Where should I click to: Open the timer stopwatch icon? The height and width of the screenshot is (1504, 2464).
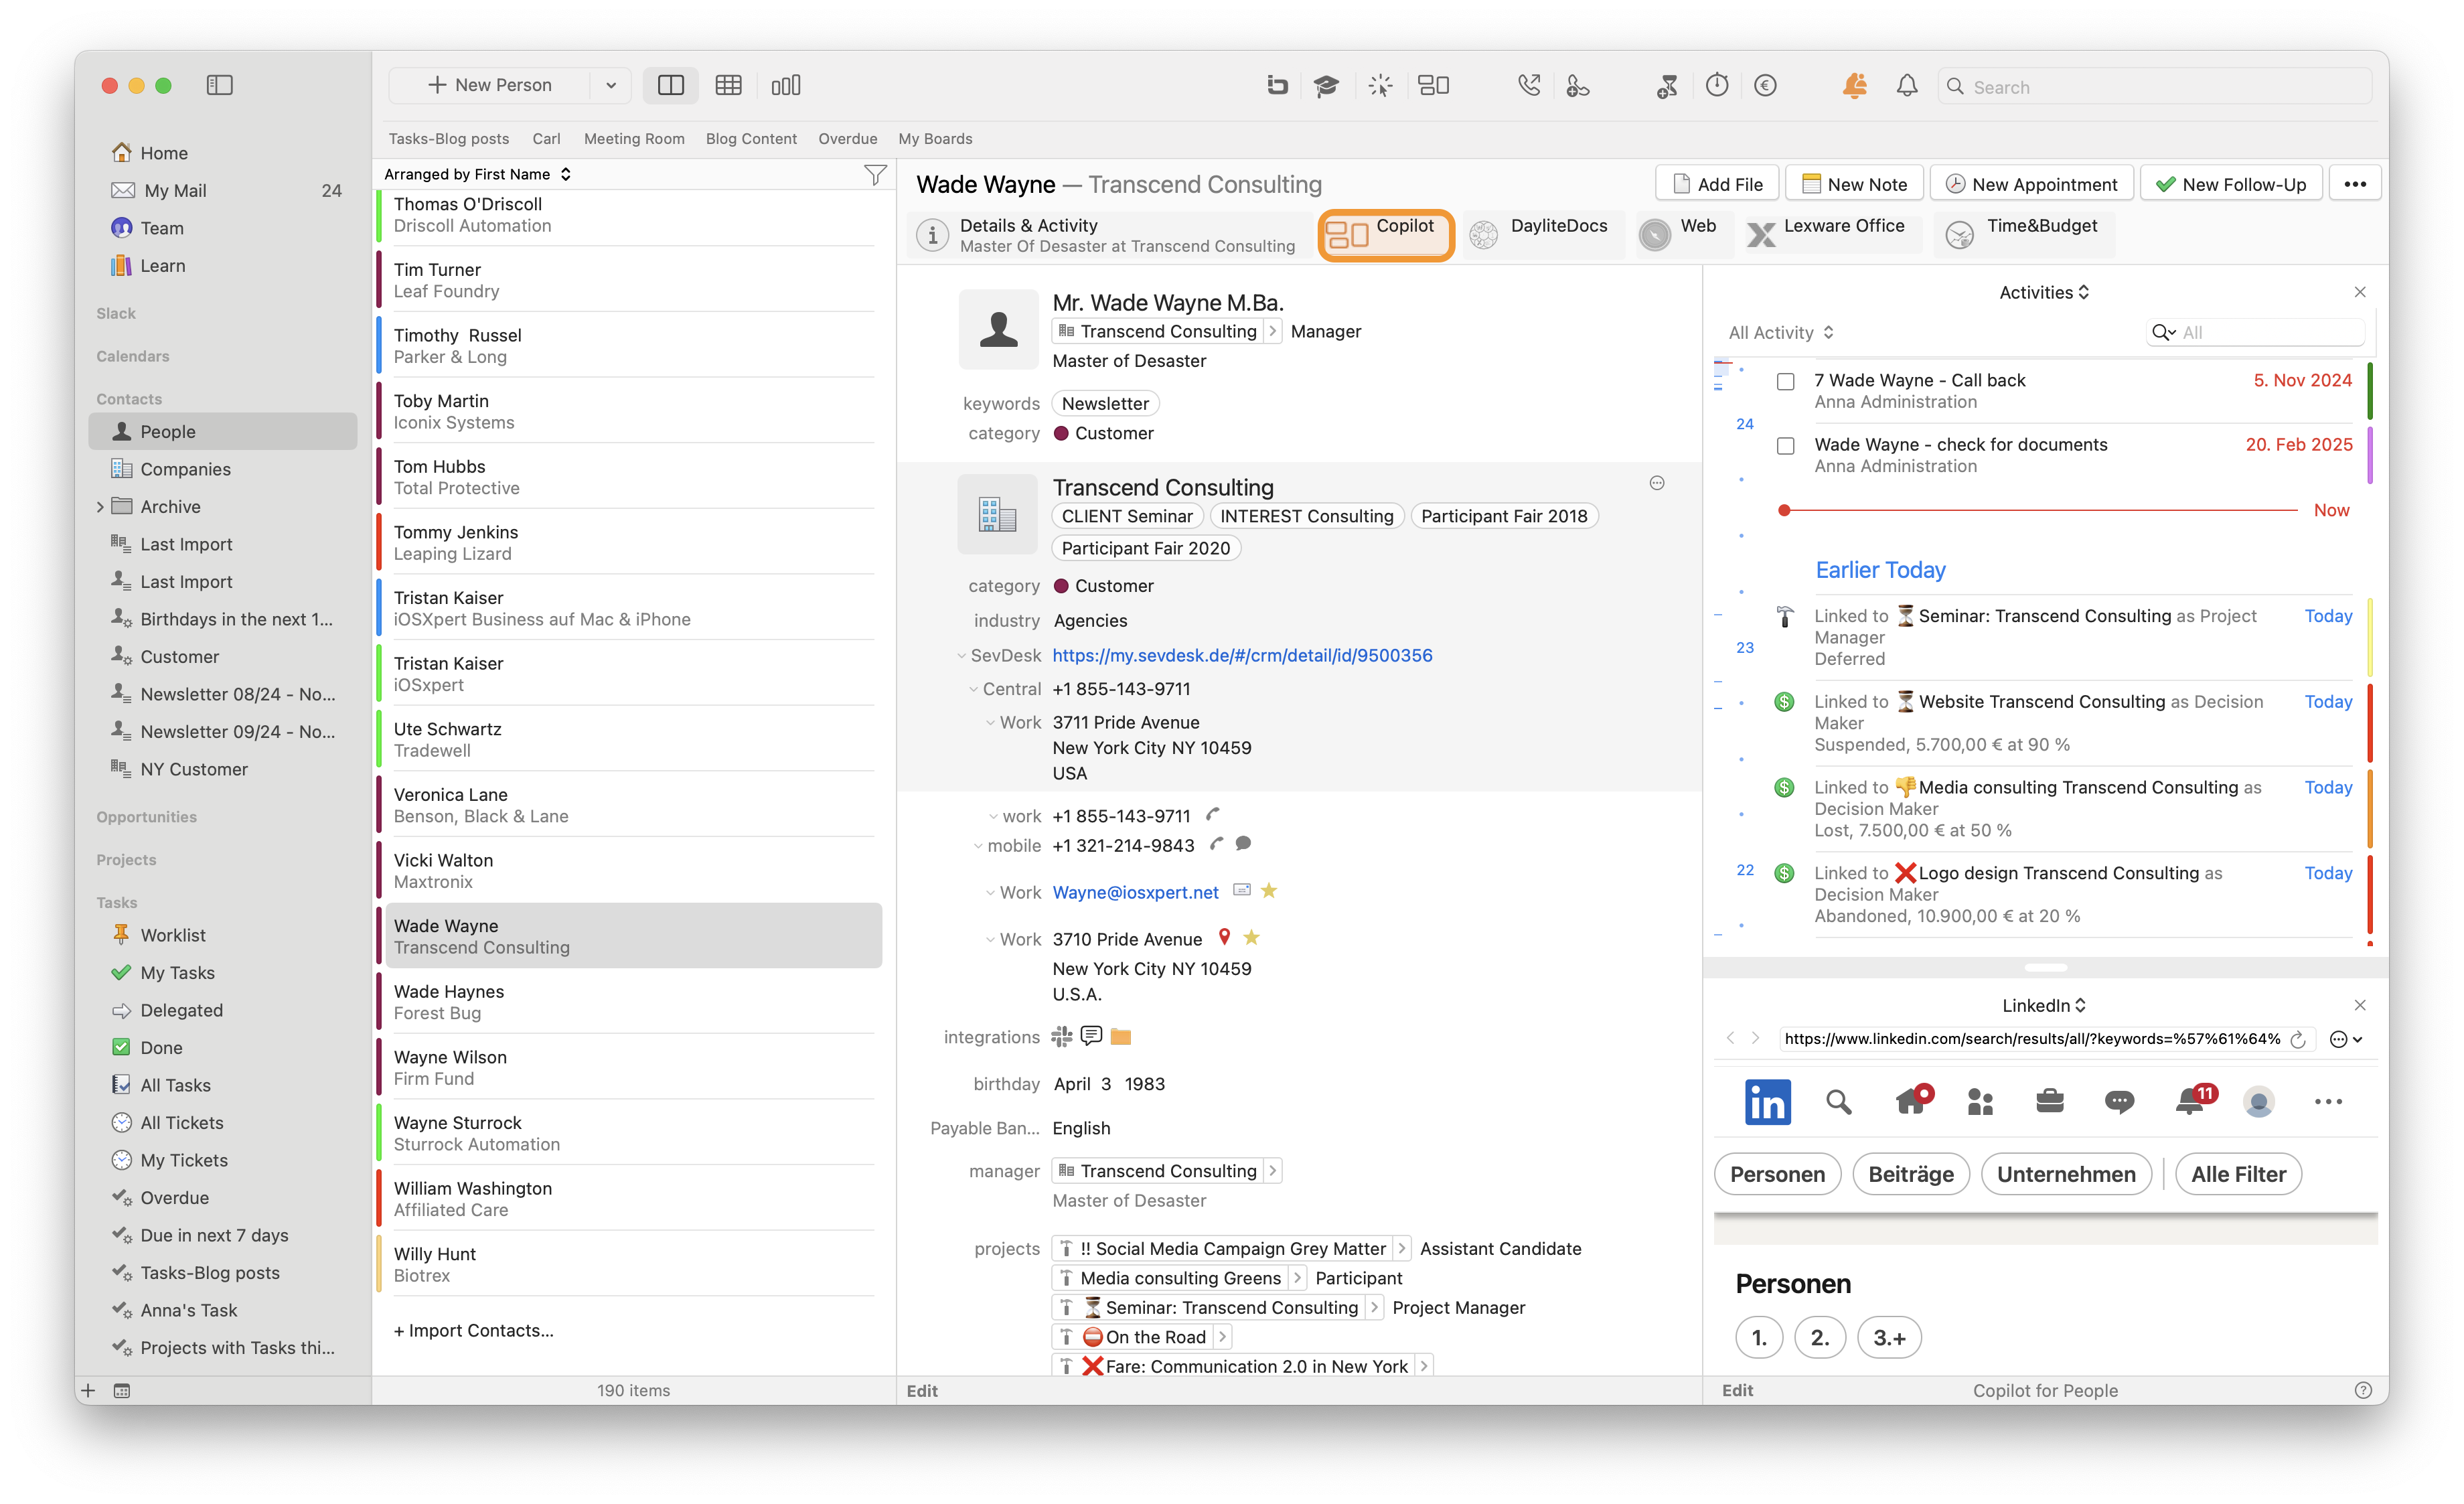click(1717, 85)
